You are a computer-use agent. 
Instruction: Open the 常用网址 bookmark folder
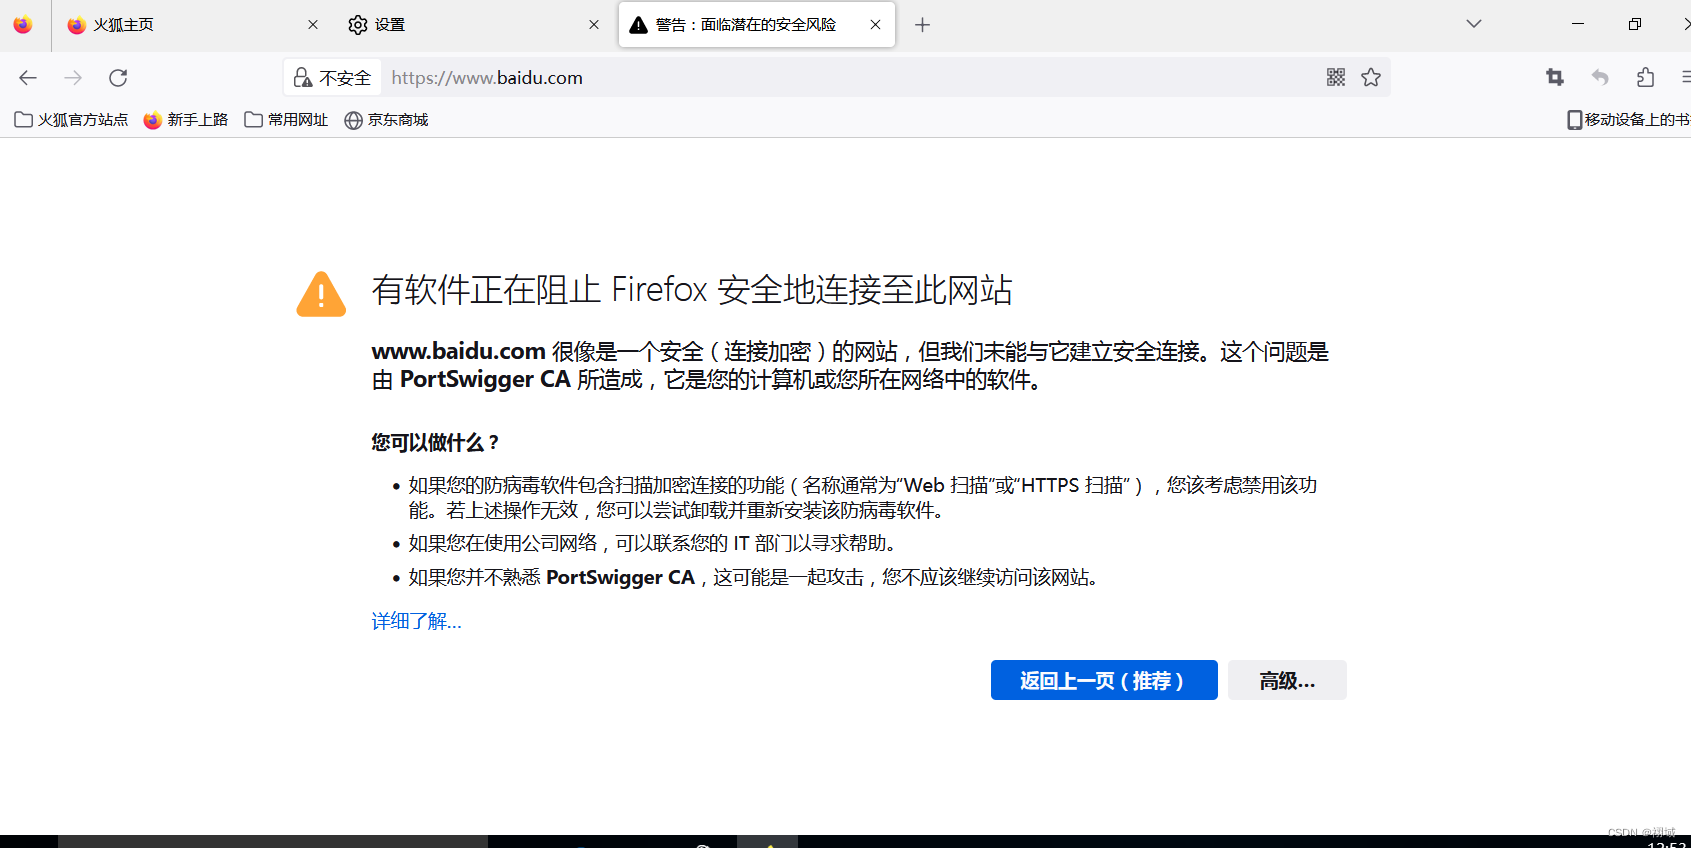pos(286,120)
